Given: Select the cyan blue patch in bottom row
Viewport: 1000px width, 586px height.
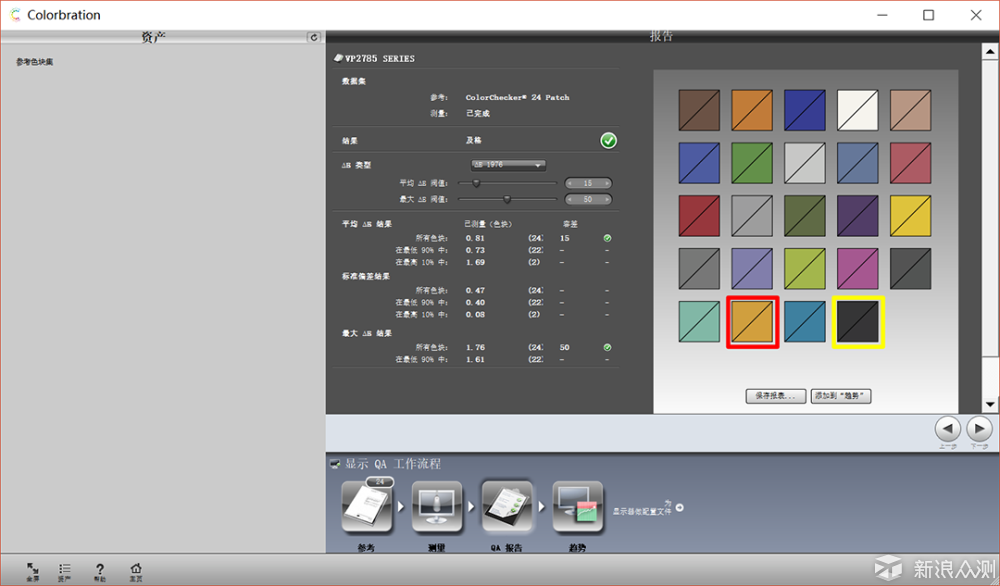Looking at the screenshot, I should point(805,322).
